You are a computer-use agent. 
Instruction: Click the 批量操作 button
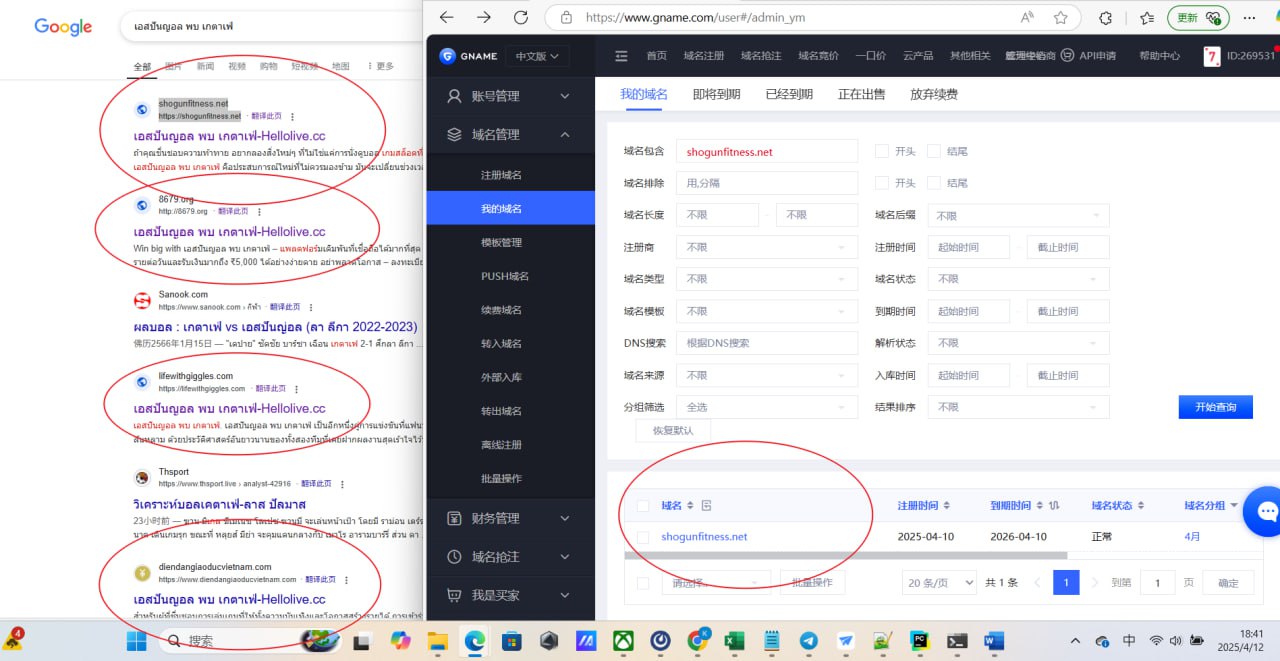812,583
